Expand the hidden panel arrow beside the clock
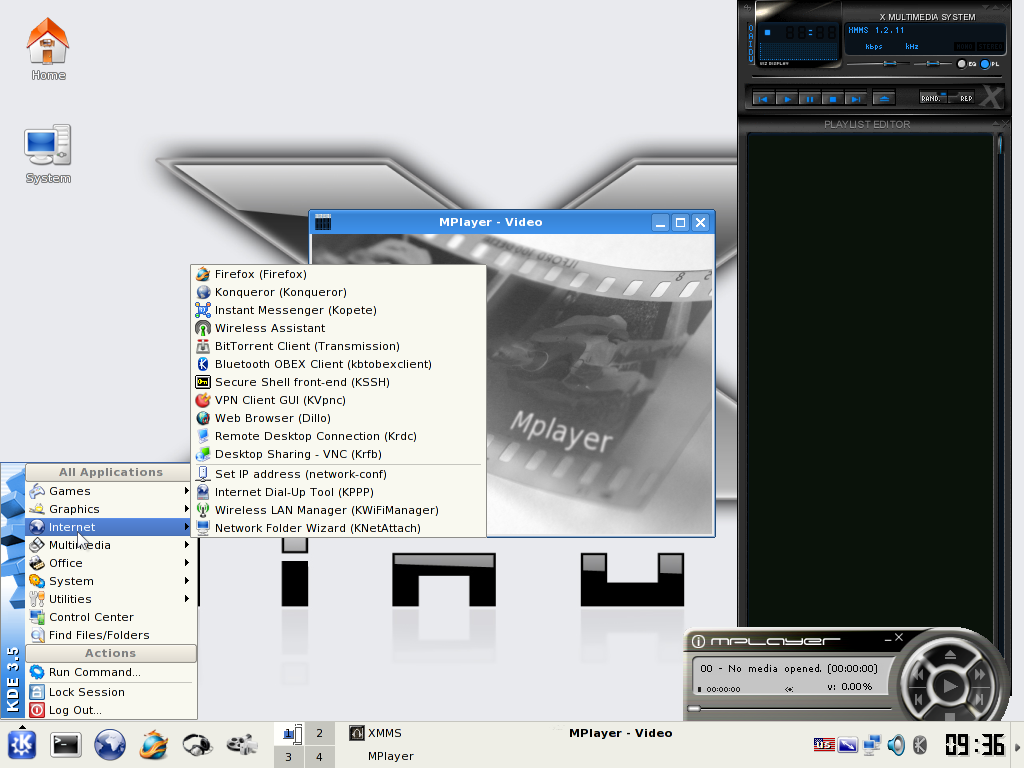 (x=1017, y=748)
